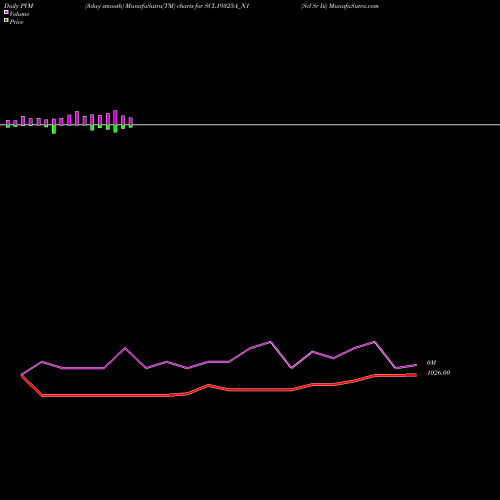Click the tallest magenta volume bar
This screenshot has width=500, height=500.
(x=115, y=118)
